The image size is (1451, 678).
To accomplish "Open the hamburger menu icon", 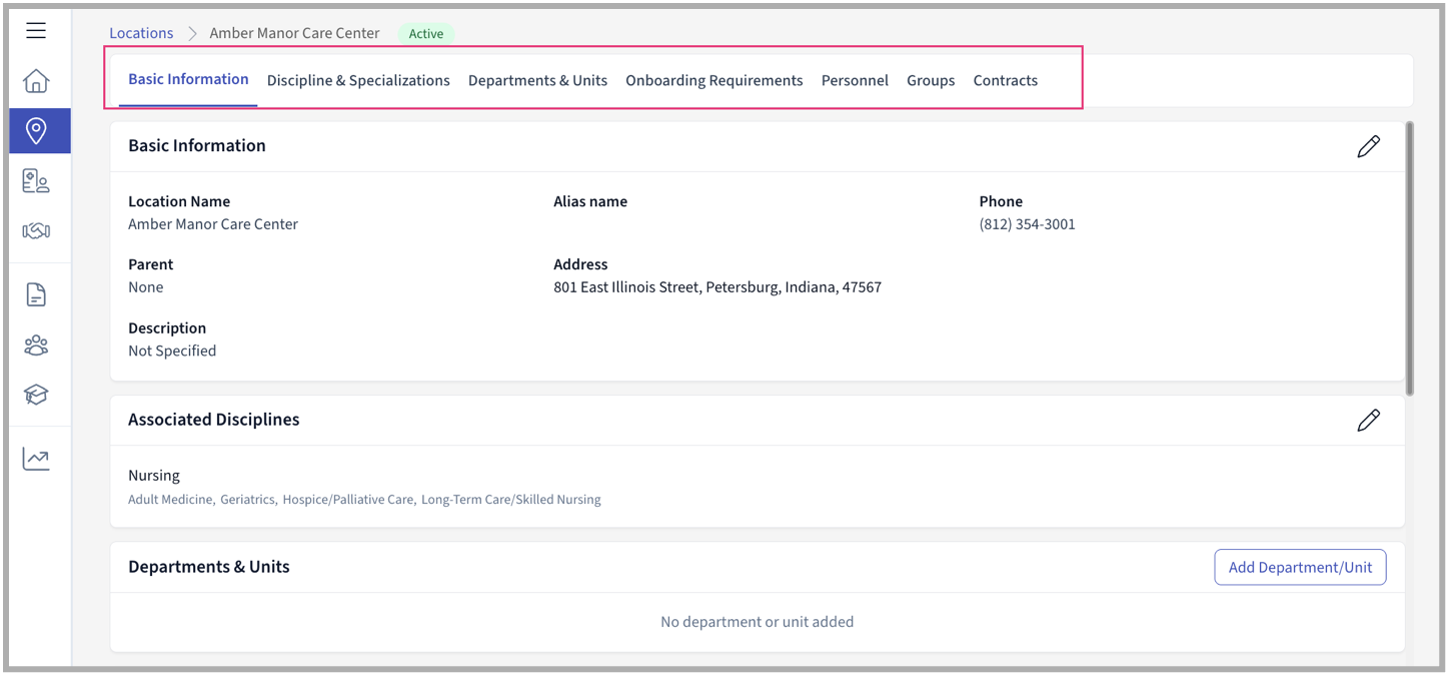I will coord(36,31).
